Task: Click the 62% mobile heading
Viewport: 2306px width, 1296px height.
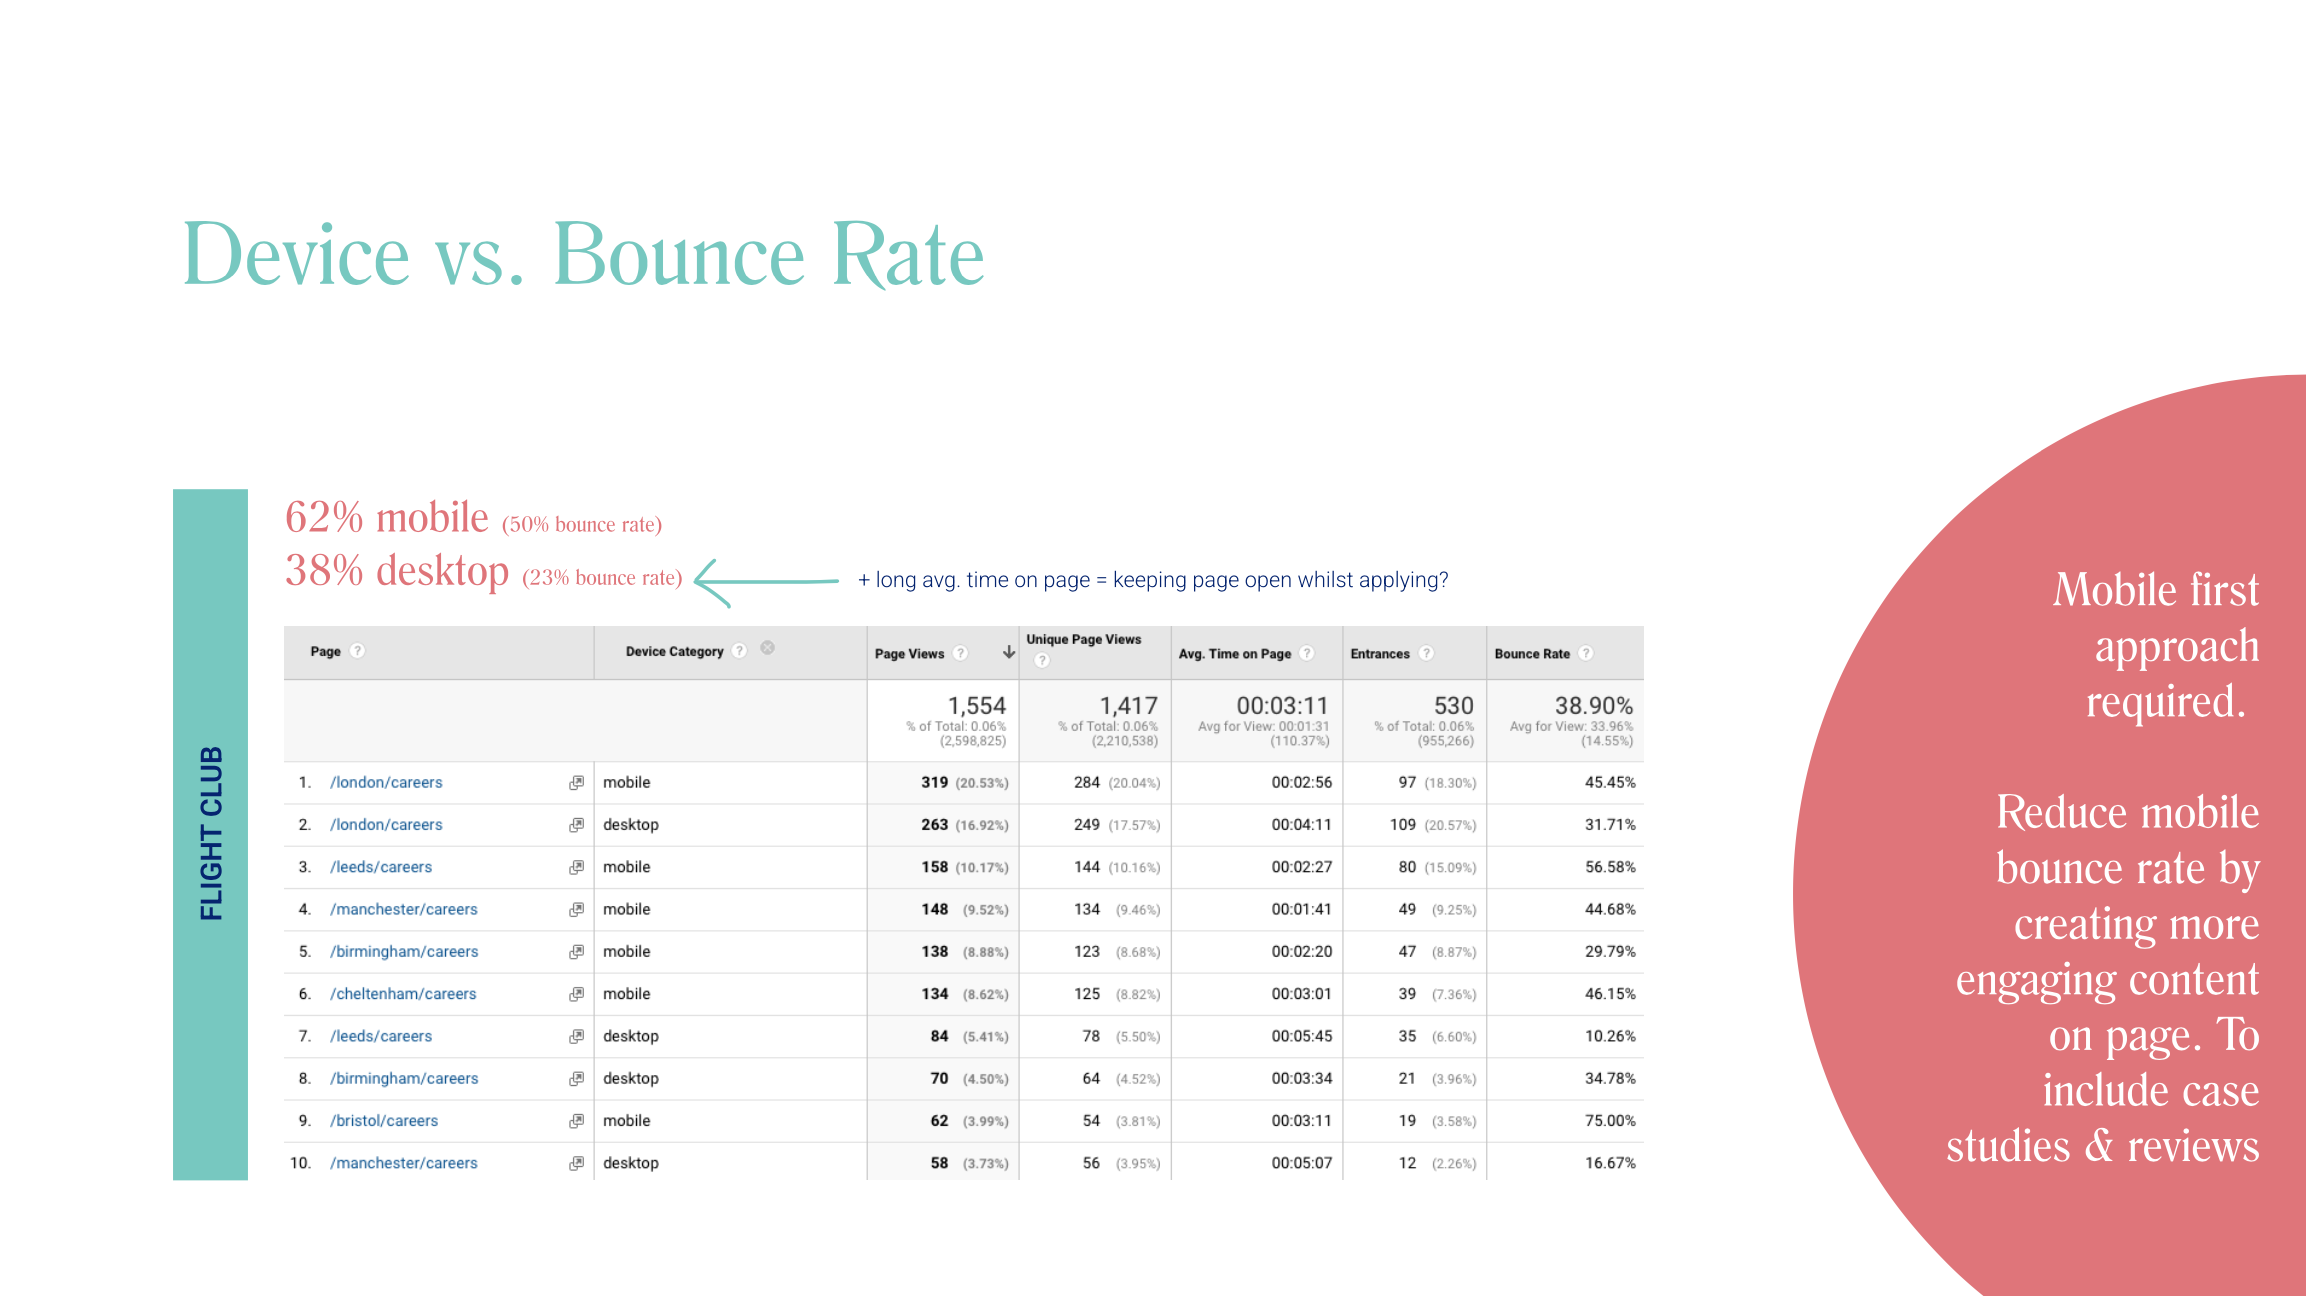Action: pyautogui.click(x=387, y=517)
